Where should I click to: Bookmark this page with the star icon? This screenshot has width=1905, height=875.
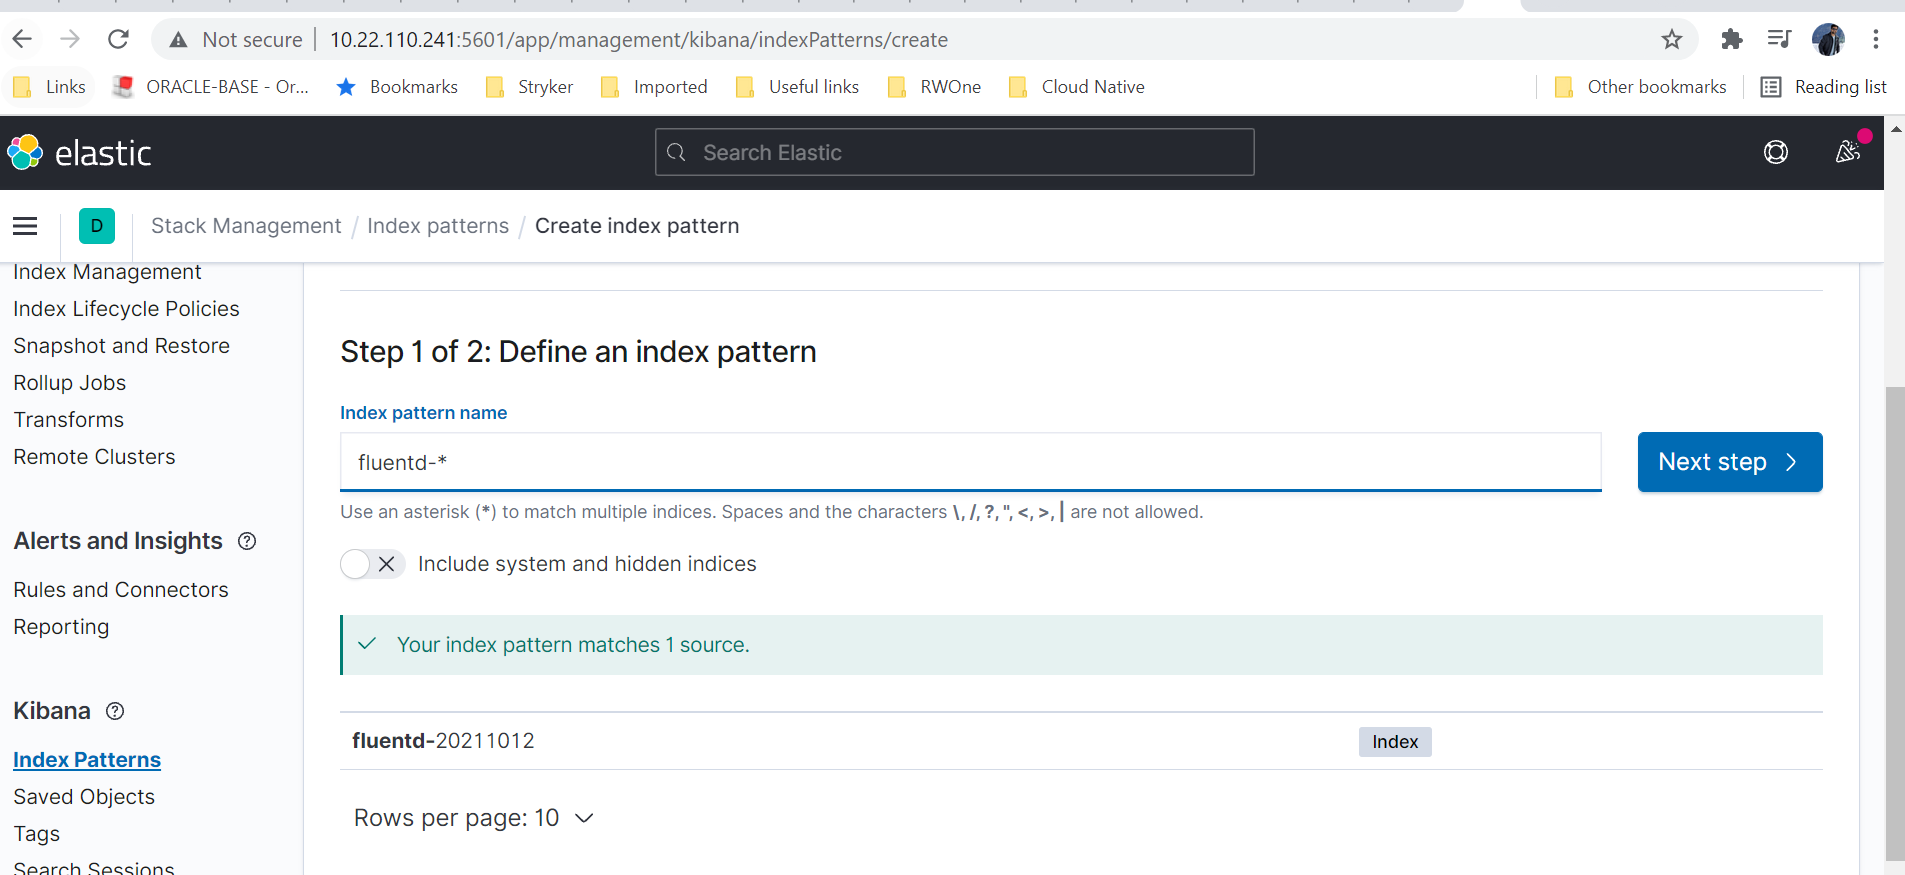pos(1671,40)
